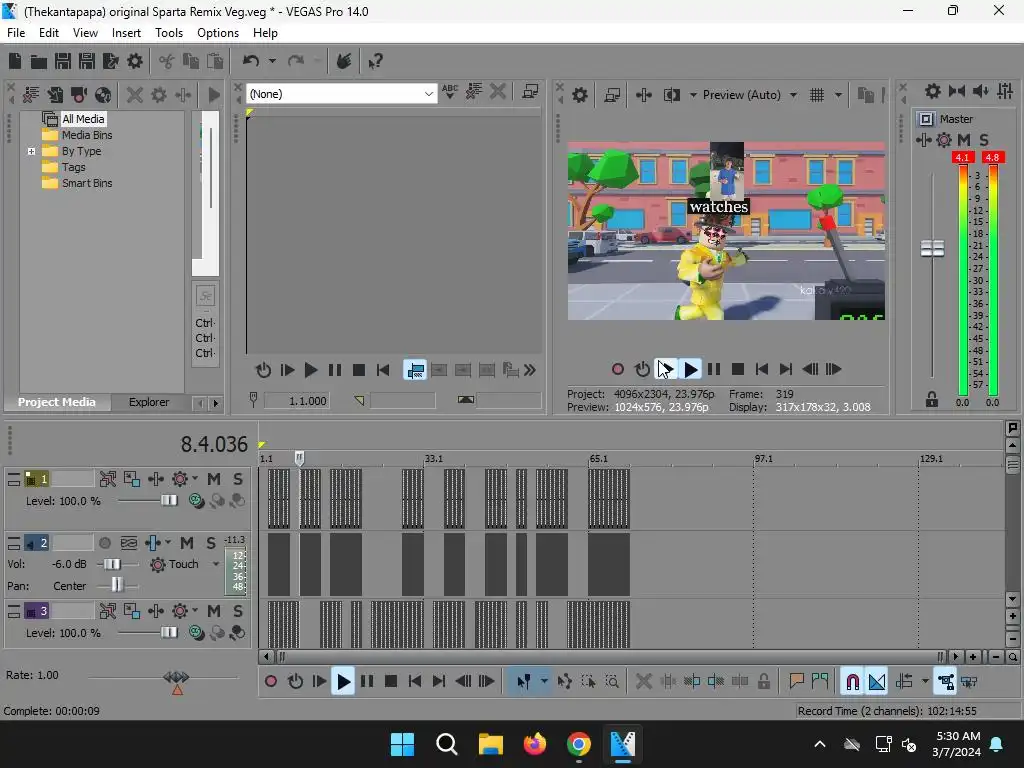Viewport: 1024px width, 768px height.
Task: Redo the last undone action
Action: tap(296, 61)
